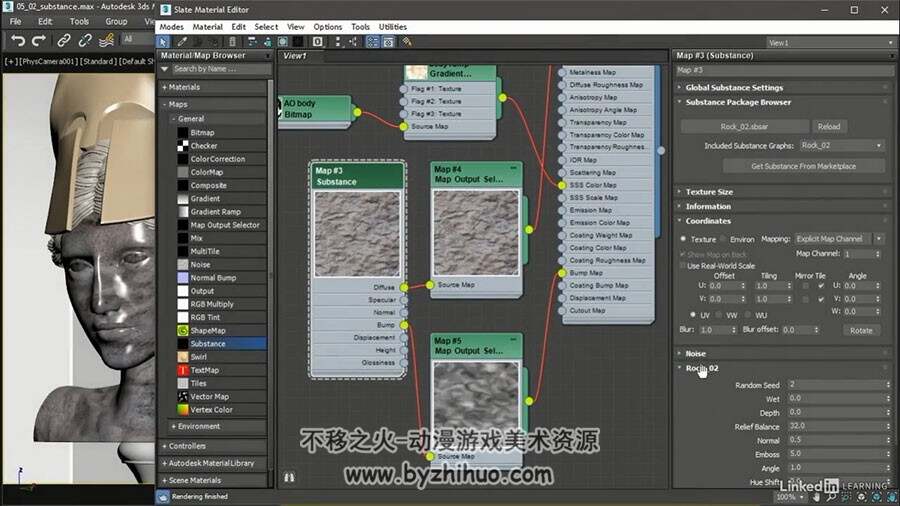Screen dimensions: 900x506
Task: Activate the Select tool arrow in Slate toolbar
Action: coord(164,42)
